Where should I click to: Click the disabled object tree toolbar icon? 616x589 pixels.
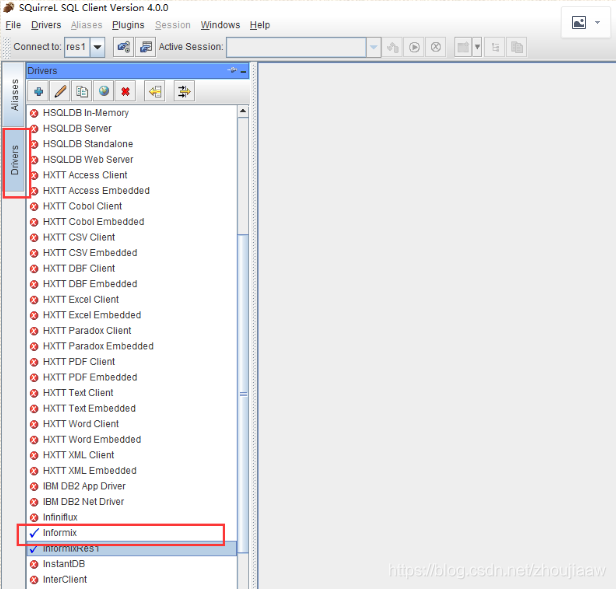coord(495,47)
